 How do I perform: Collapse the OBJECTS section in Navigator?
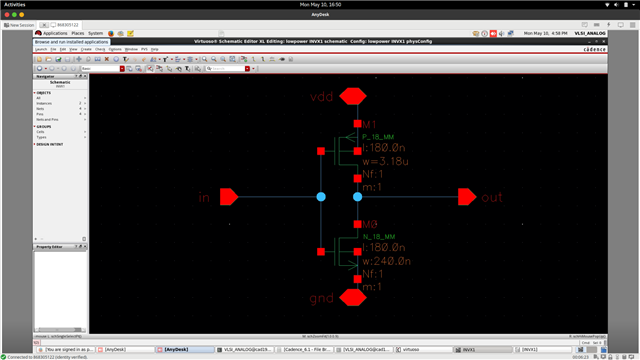pyautogui.click(x=35, y=93)
